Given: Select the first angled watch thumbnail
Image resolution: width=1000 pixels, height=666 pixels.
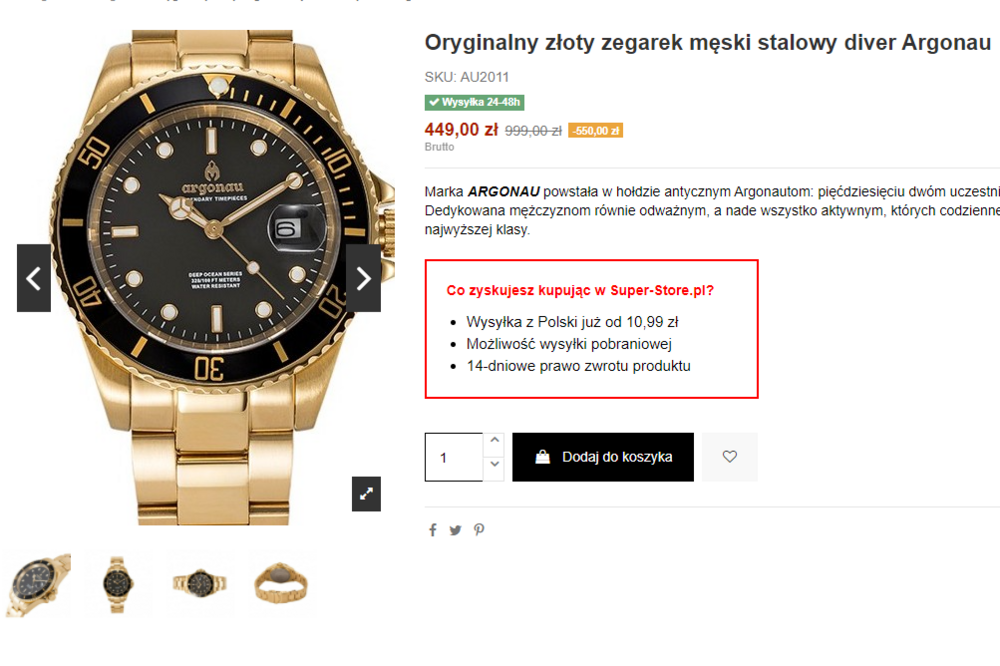Looking at the screenshot, I should [x=38, y=584].
